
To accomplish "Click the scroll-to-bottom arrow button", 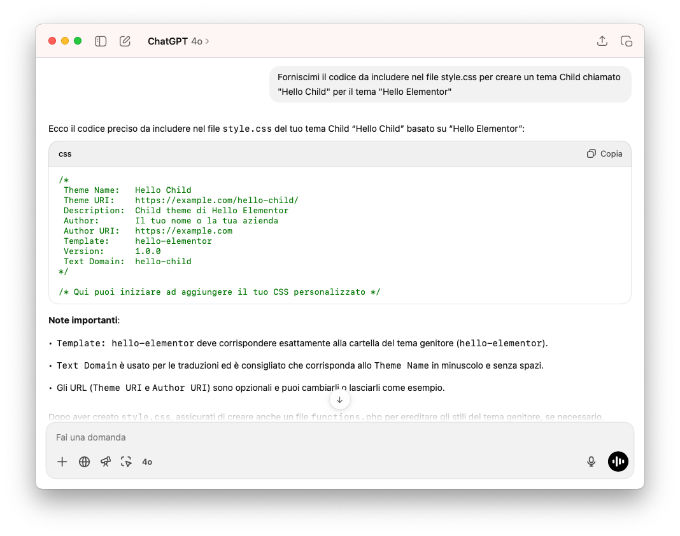I will 340,400.
